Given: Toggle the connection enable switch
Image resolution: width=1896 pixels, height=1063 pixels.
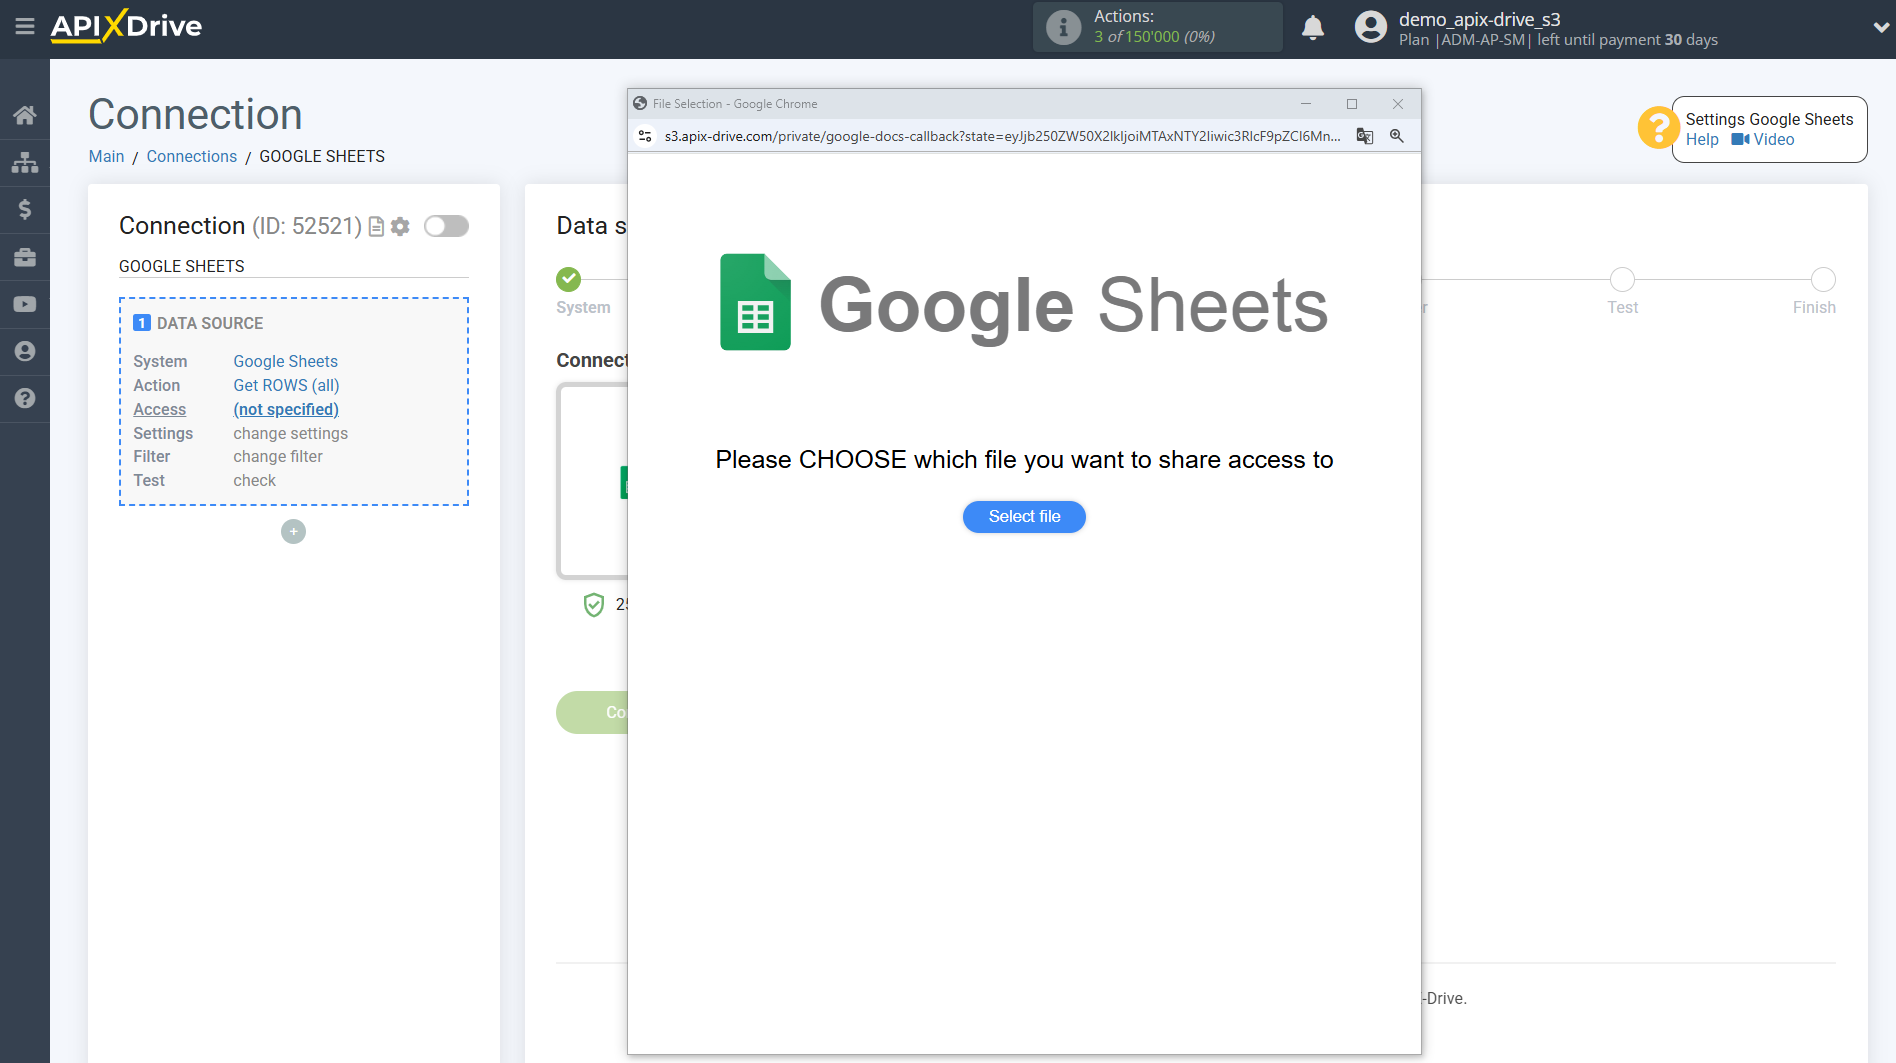Looking at the screenshot, I should [446, 226].
